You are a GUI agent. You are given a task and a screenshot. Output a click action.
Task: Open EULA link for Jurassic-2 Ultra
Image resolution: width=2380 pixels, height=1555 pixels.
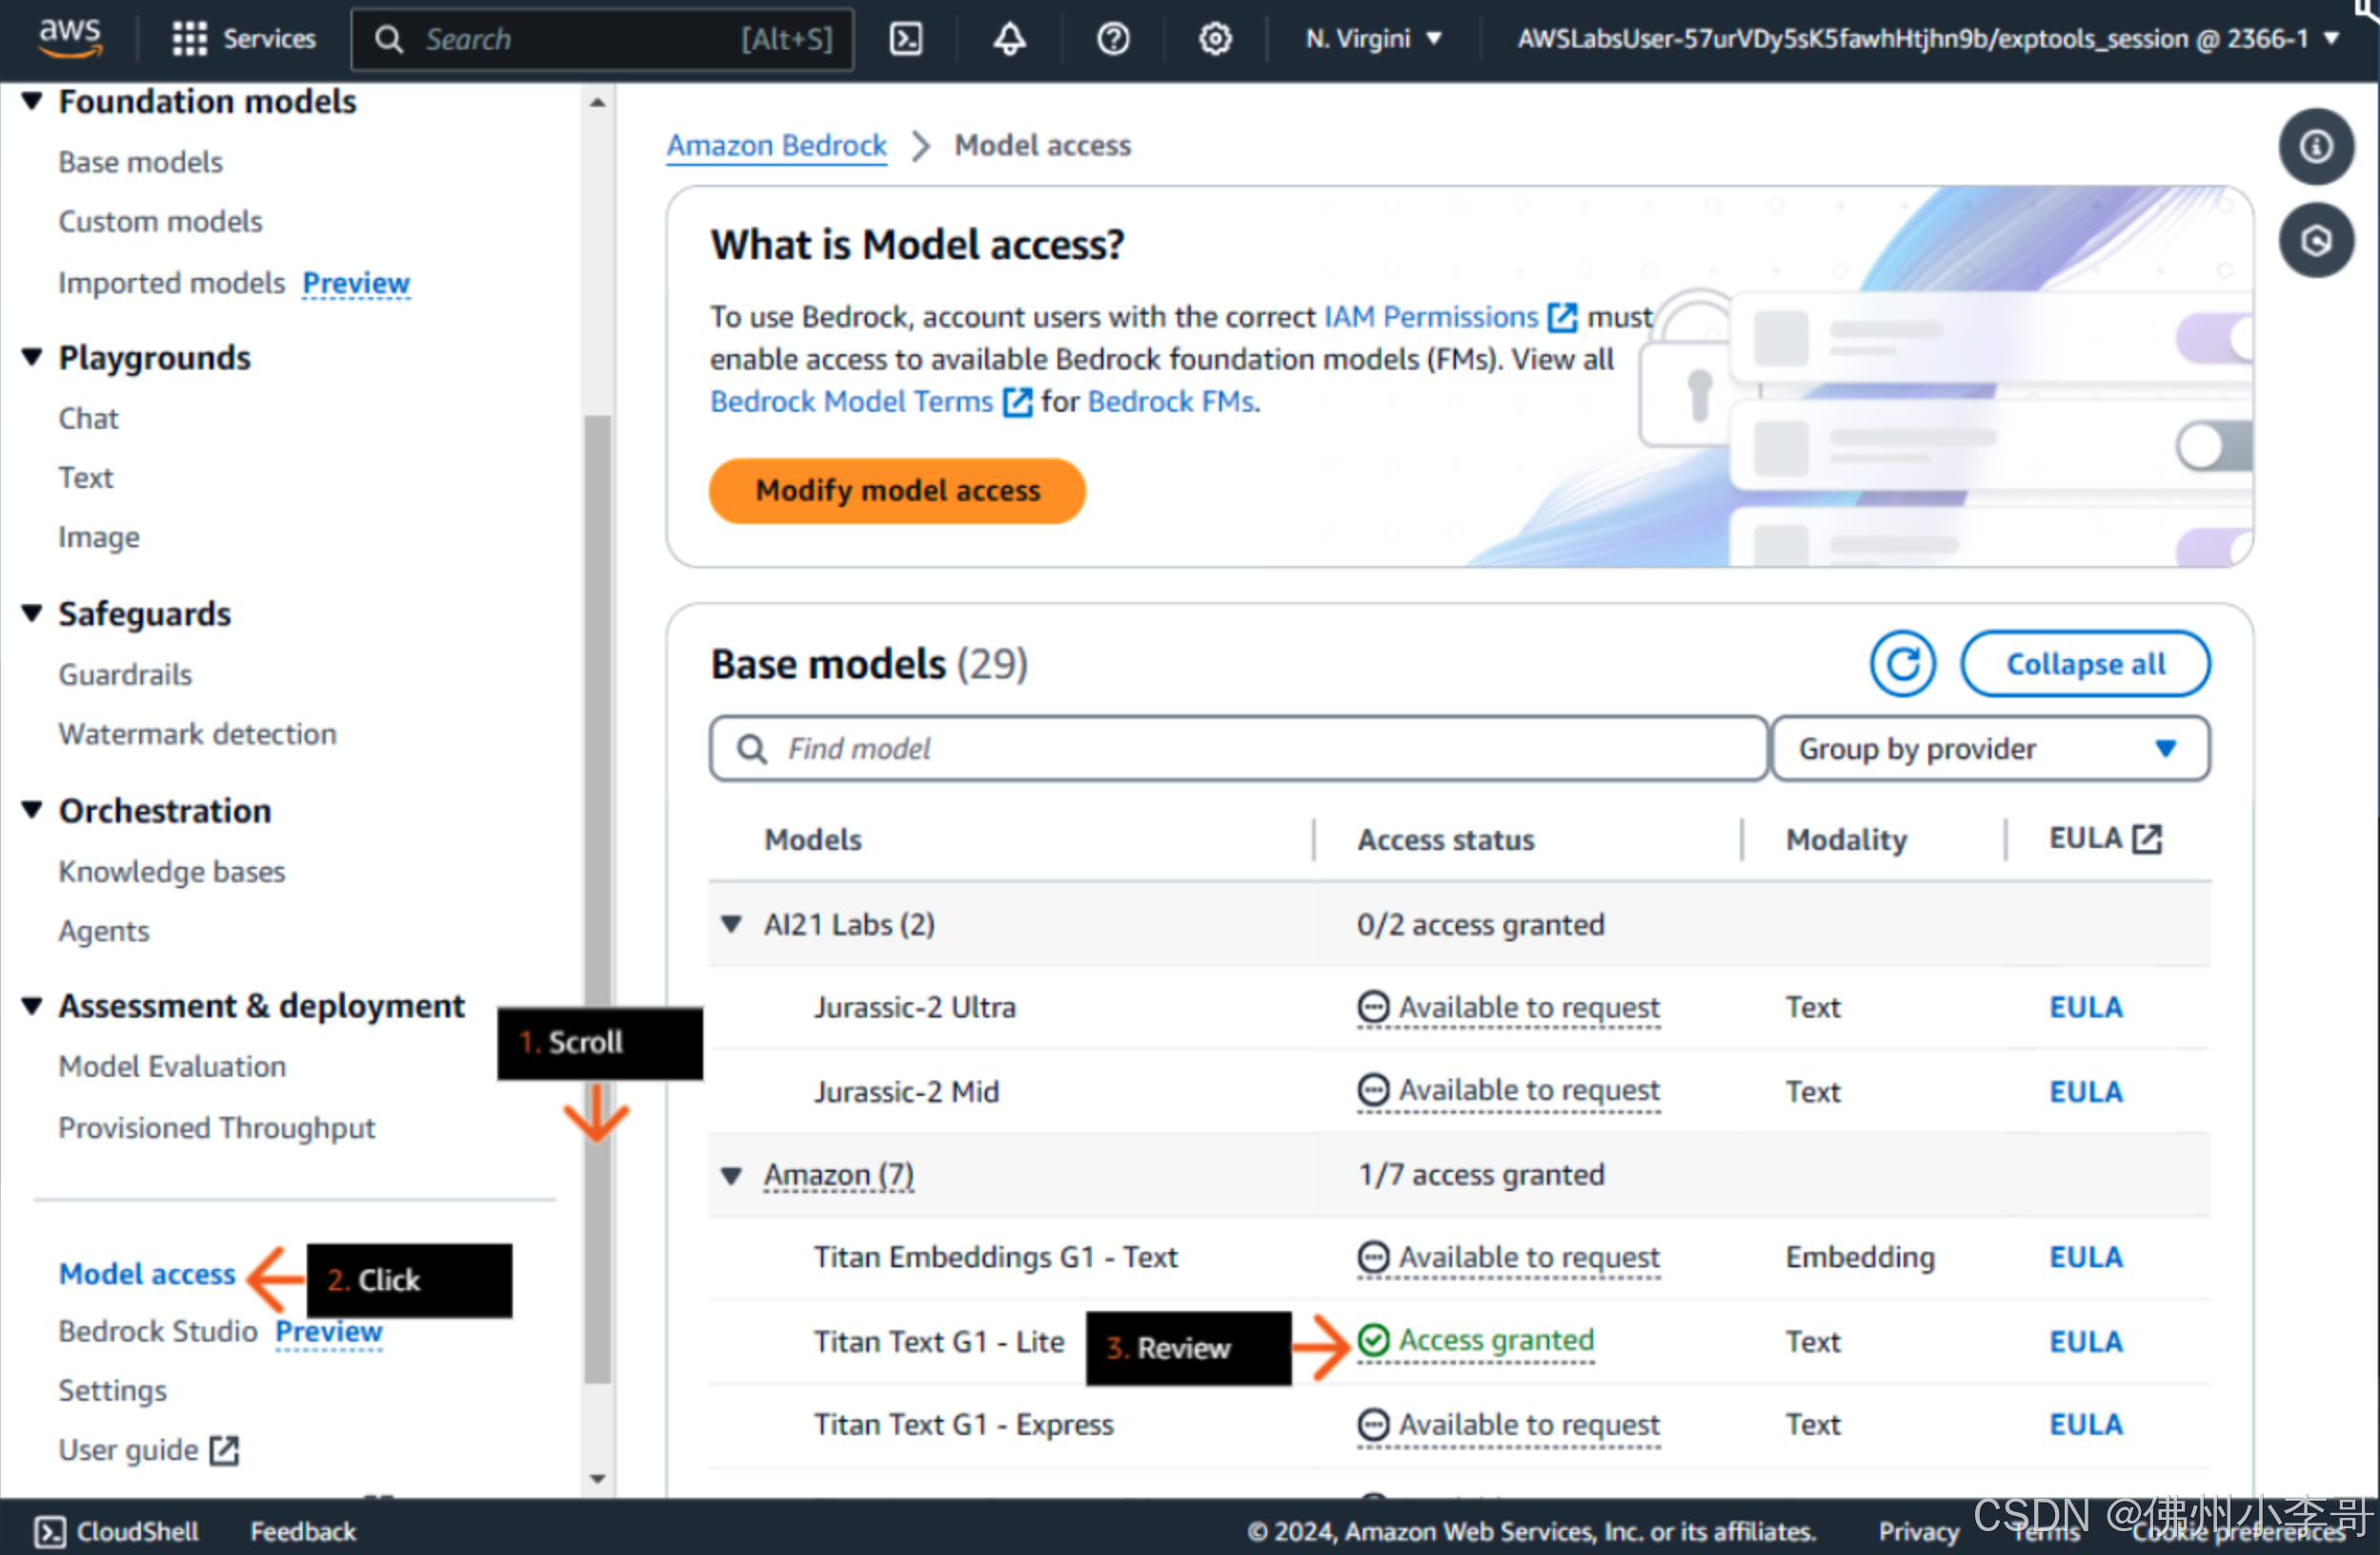[2085, 1007]
